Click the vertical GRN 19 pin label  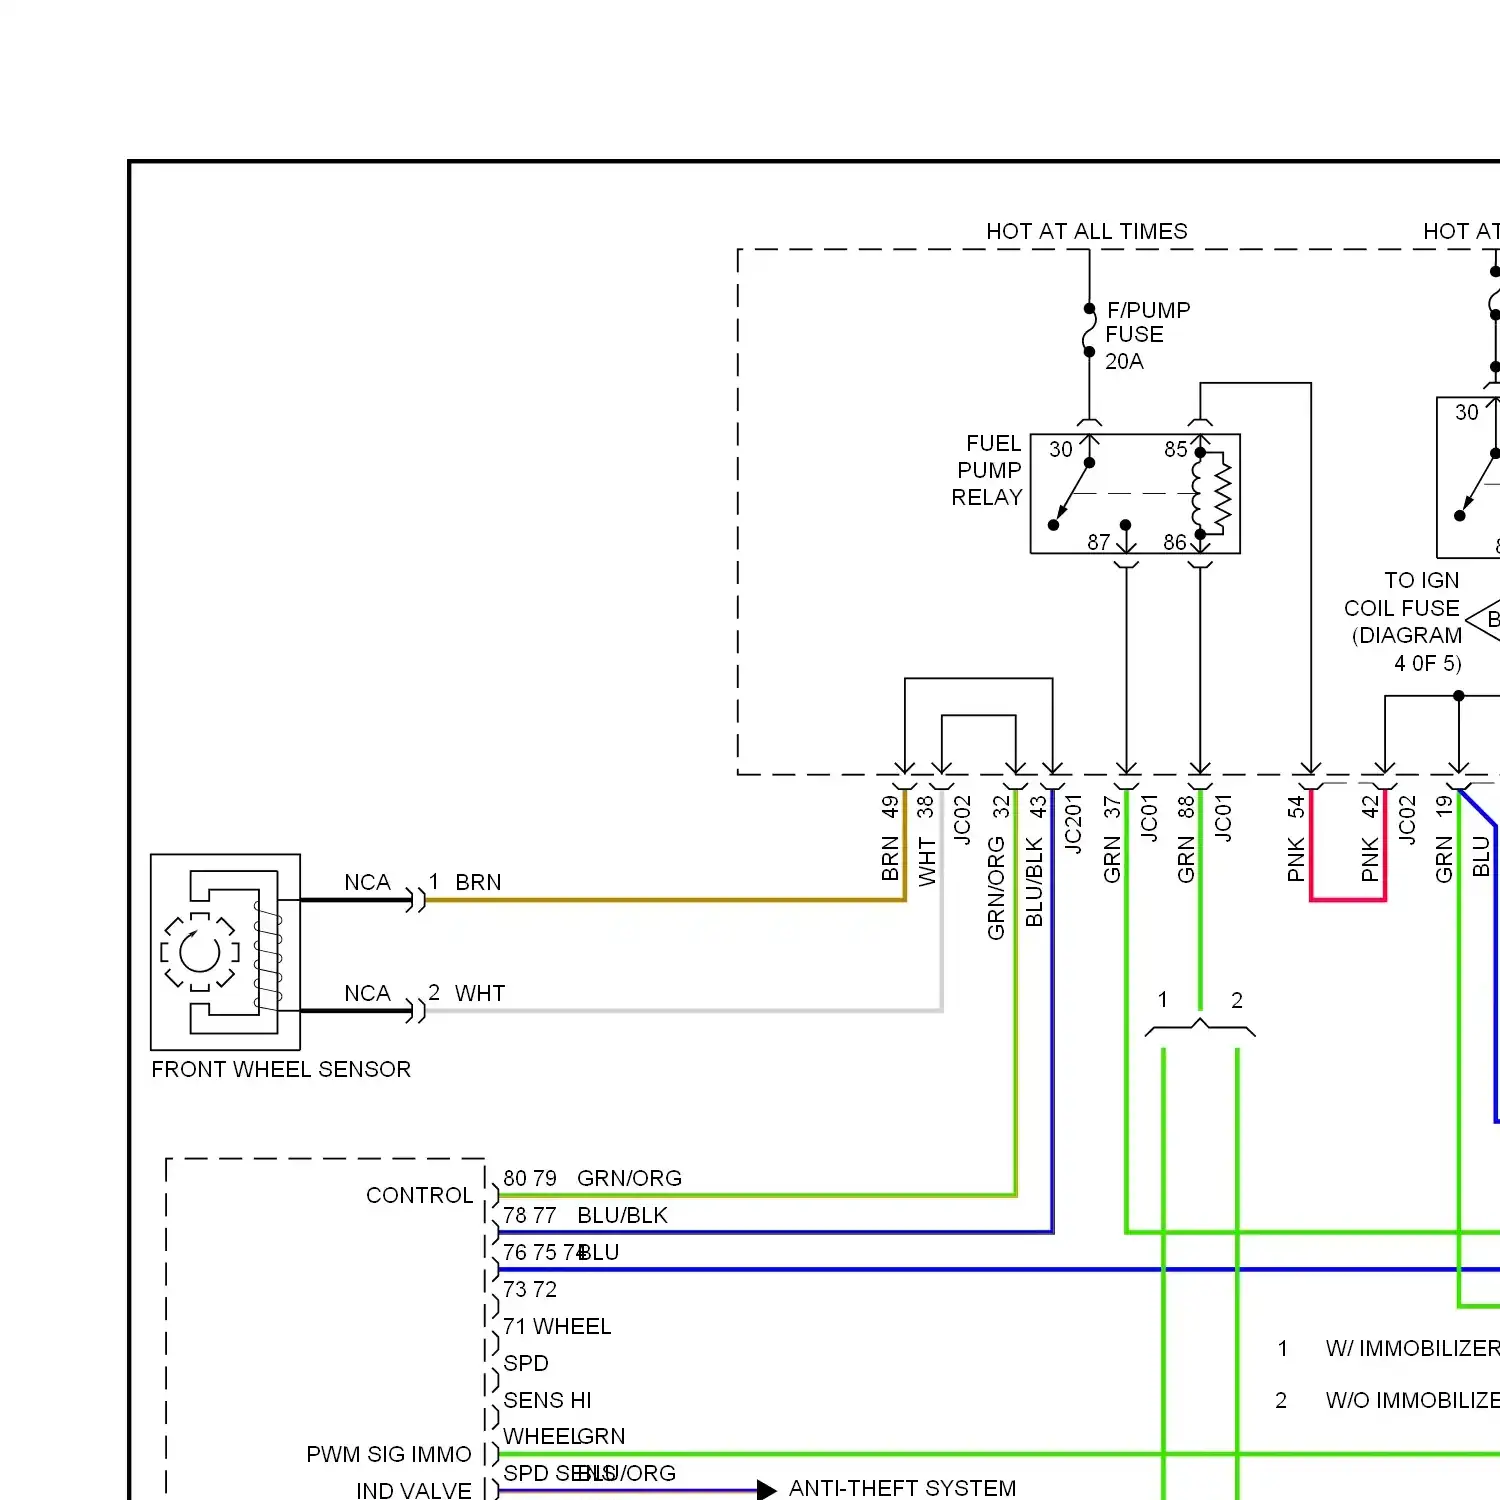1444,839
